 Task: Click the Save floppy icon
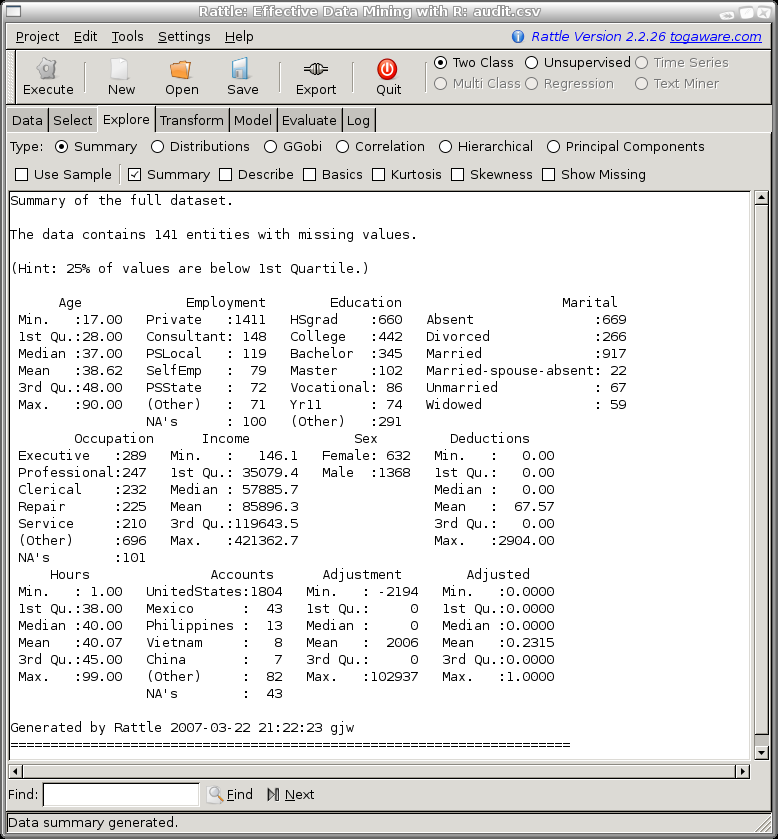pyautogui.click(x=241, y=69)
